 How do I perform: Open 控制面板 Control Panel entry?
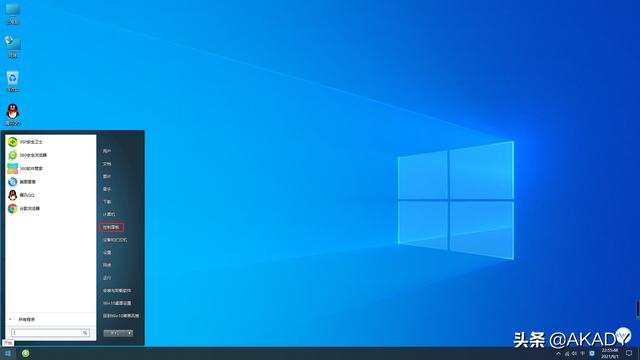click(x=111, y=227)
